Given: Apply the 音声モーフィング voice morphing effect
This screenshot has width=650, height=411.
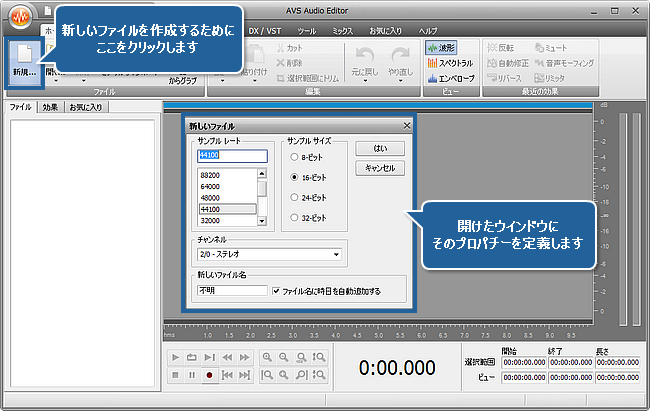Looking at the screenshot, I should (x=564, y=63).
